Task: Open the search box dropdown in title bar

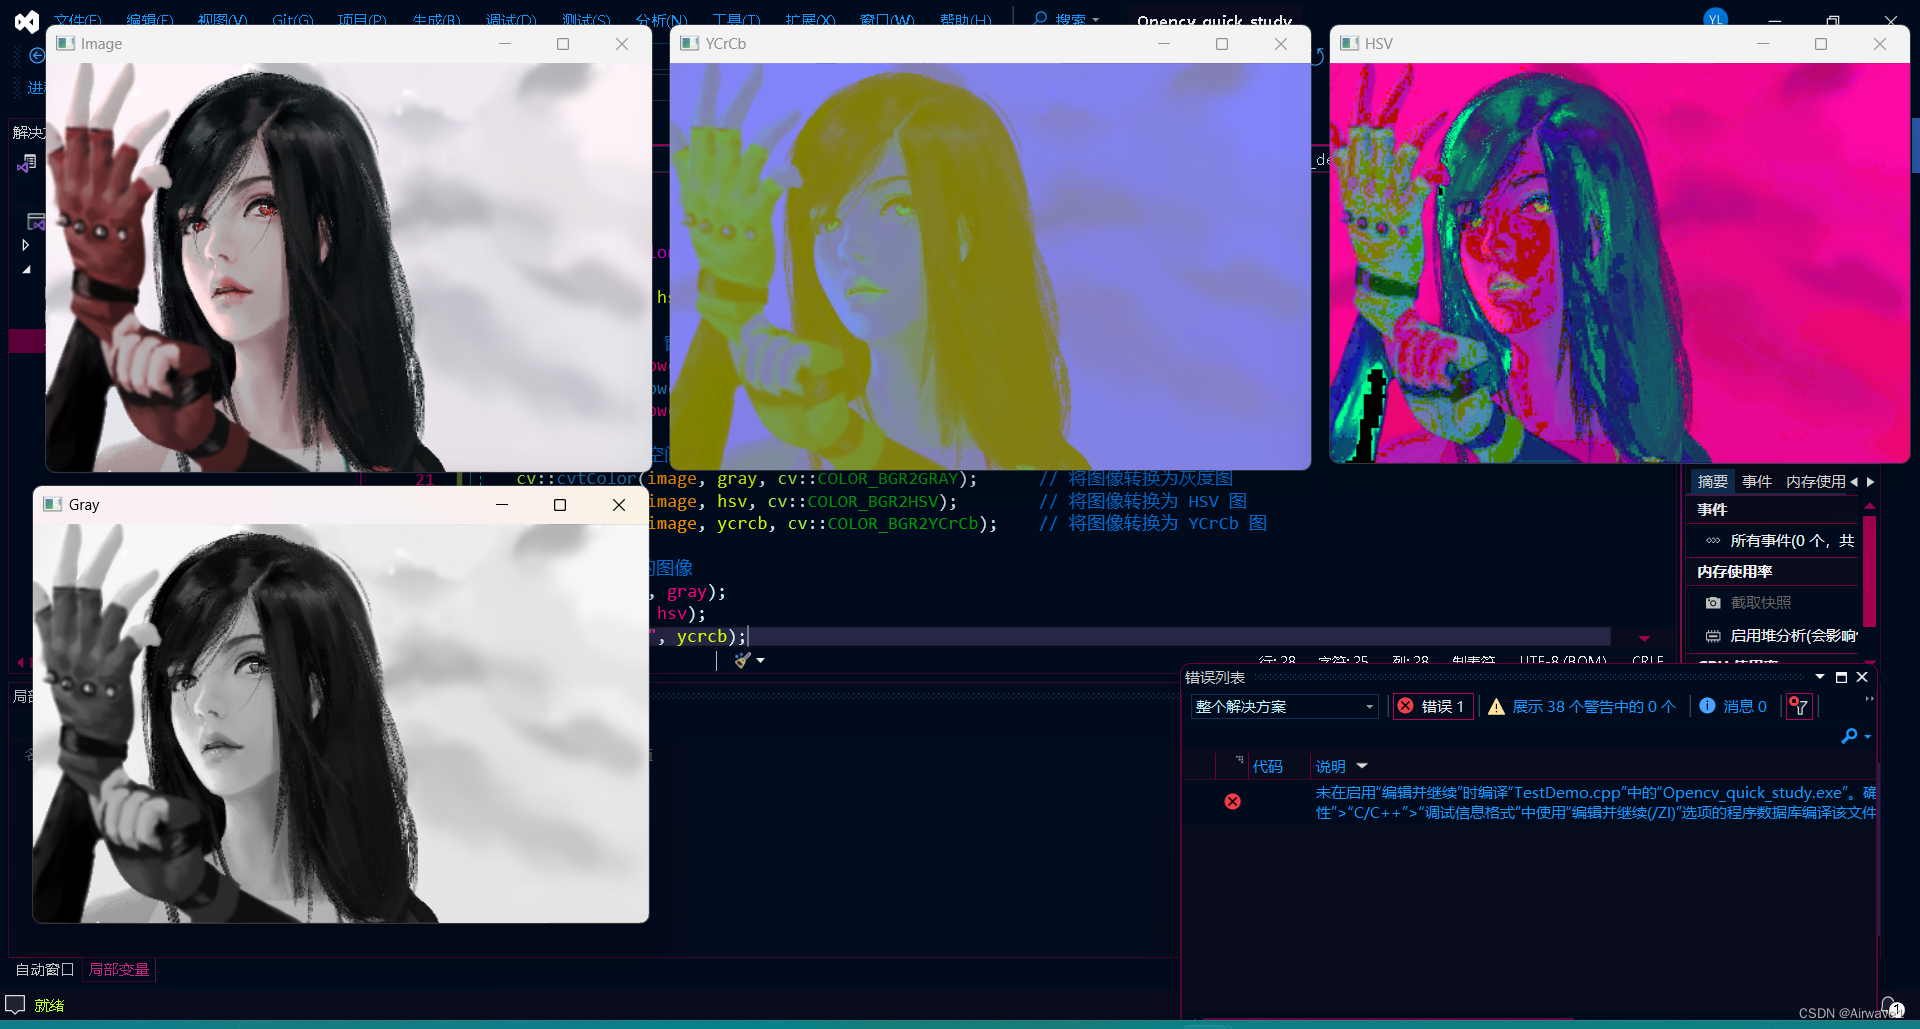Action: [x=1096, y=20]
